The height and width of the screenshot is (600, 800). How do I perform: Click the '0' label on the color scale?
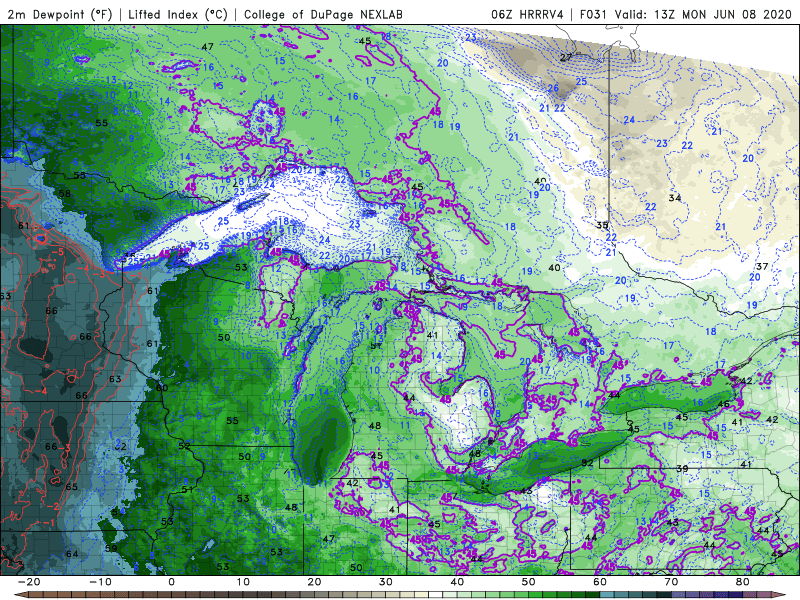click(171, 582)
